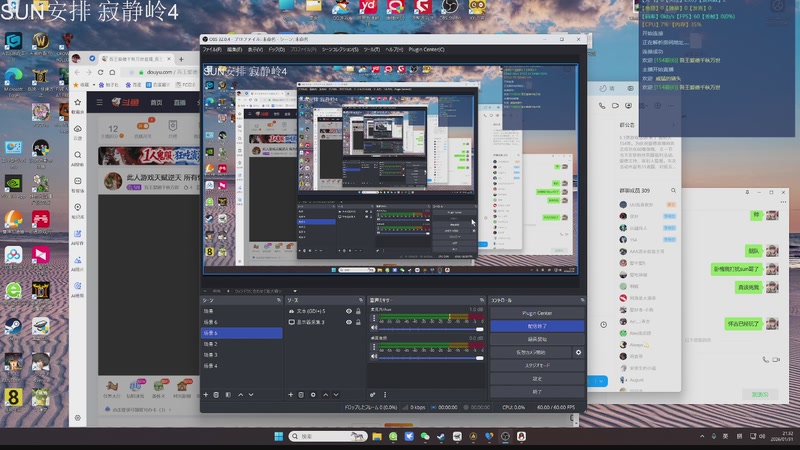Open new tab in browser window
Screen dimensions: 800x450
181,59
